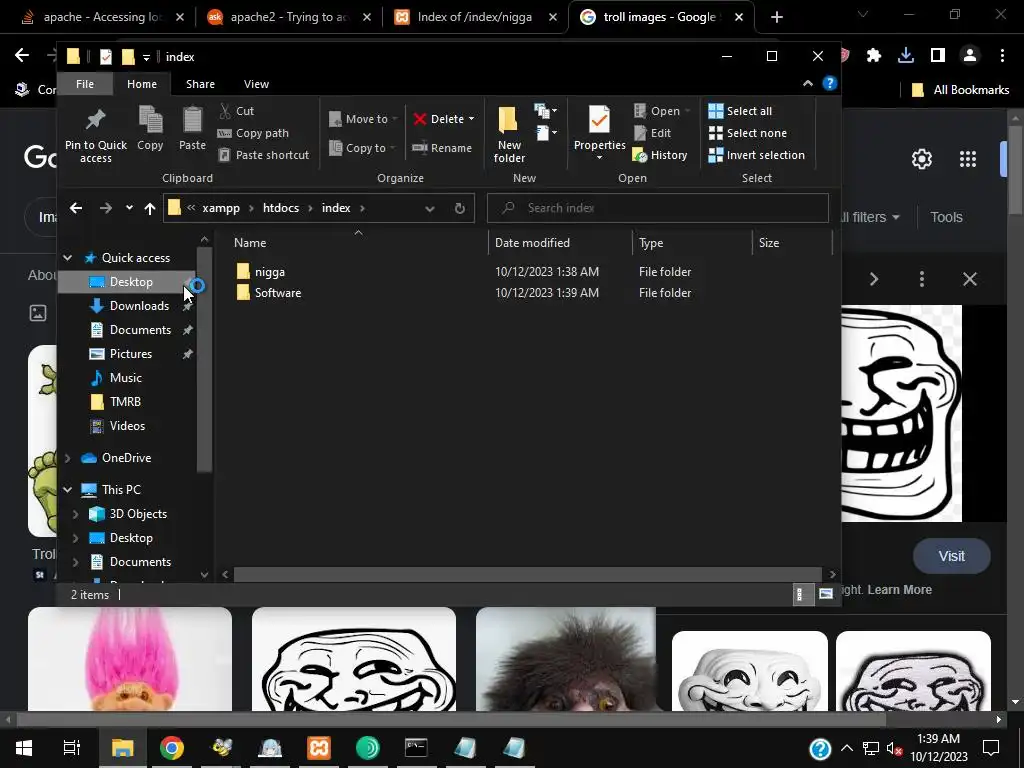Collapse the This PC node

67,490
